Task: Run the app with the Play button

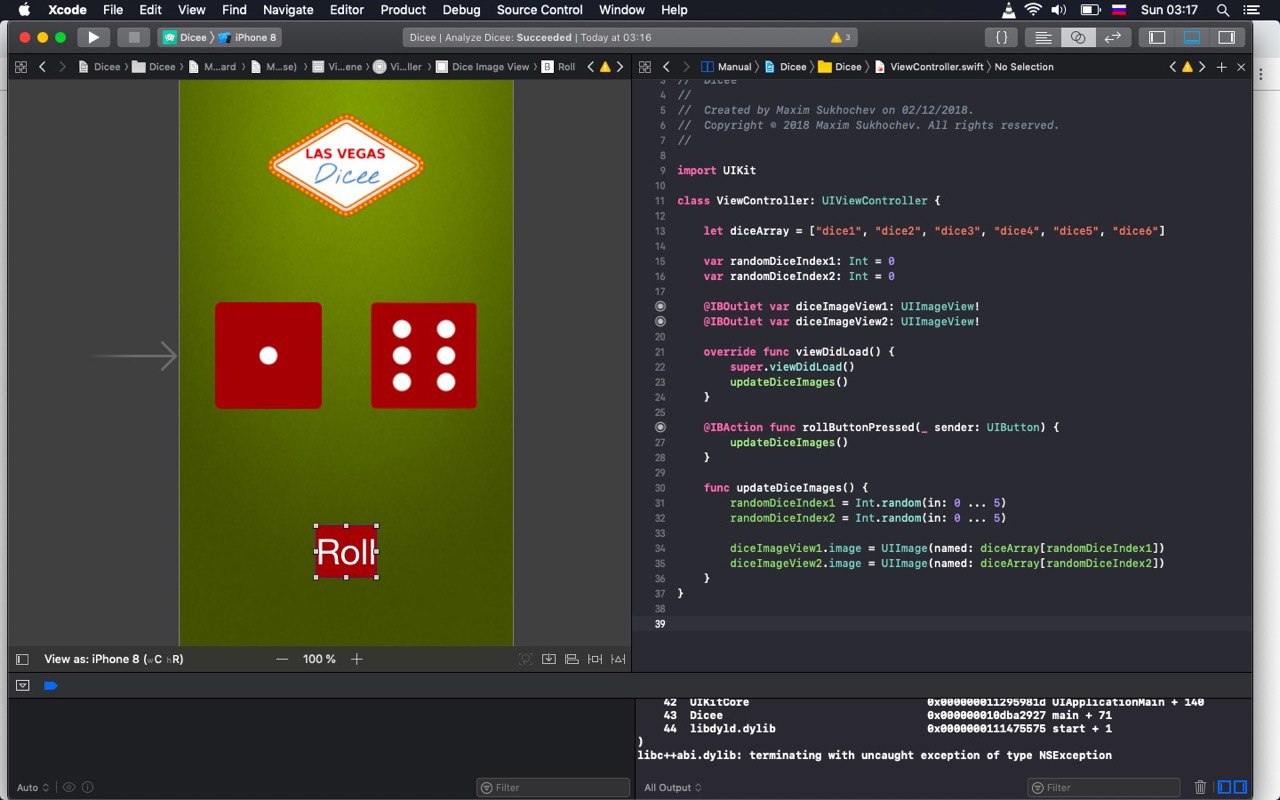Action: pyautogui.click(x=93, y=37)
